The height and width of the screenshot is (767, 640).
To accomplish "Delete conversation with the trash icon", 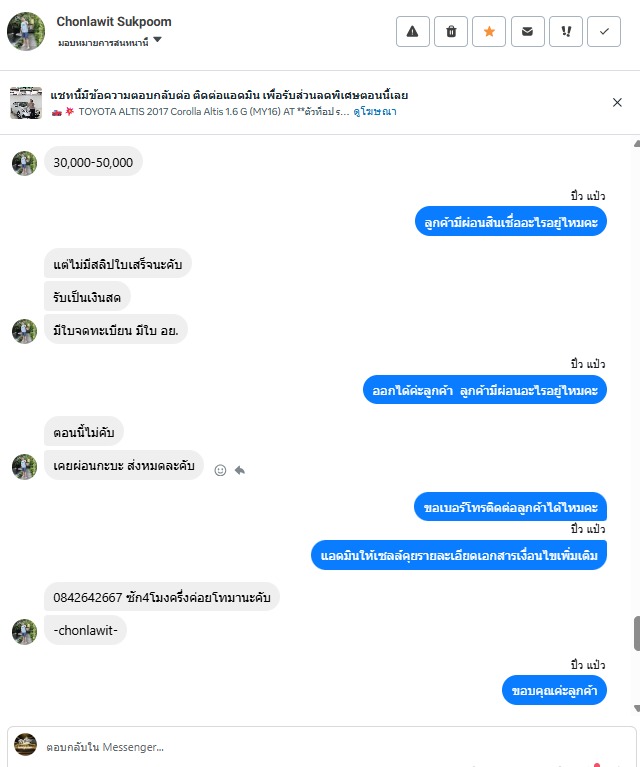I will (451, 31).
